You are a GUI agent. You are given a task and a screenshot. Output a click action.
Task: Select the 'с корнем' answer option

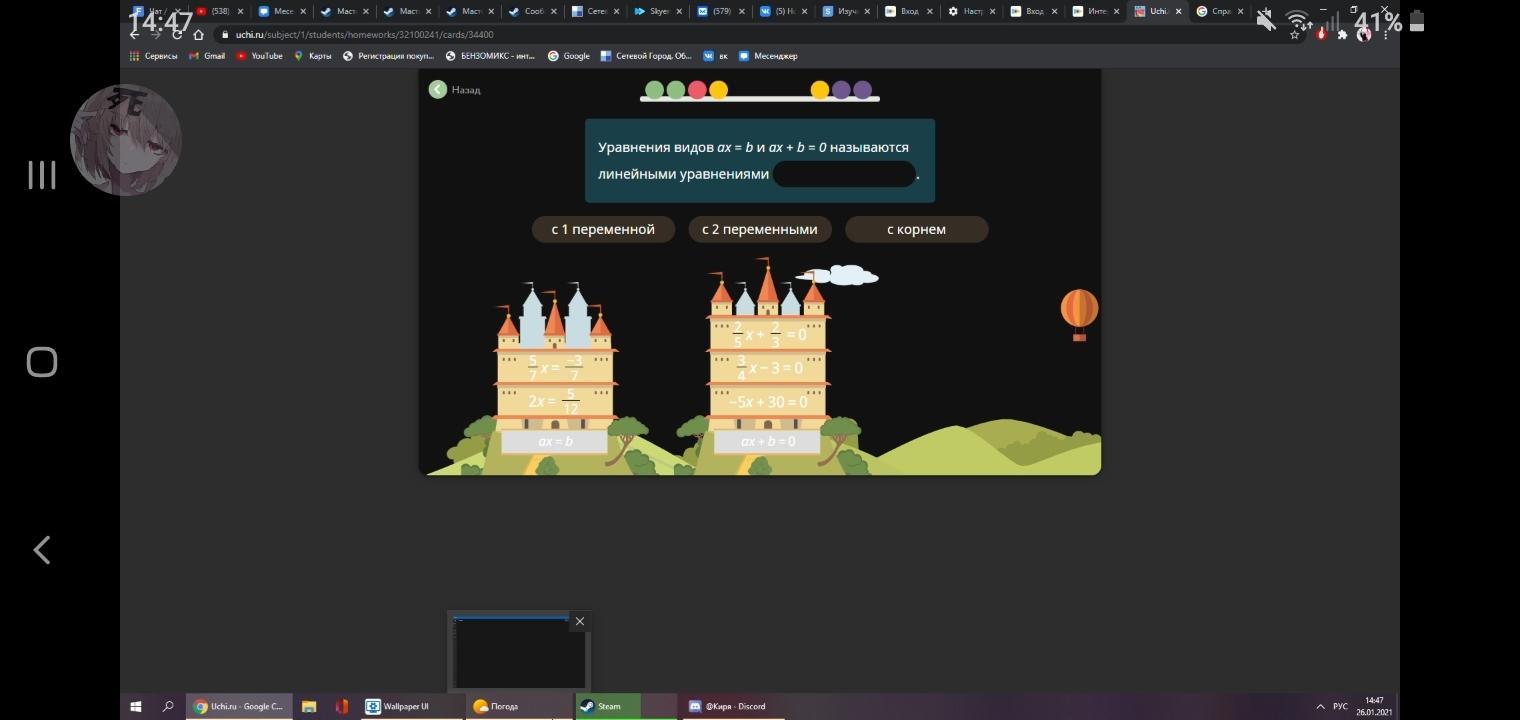tap(916, 230)
